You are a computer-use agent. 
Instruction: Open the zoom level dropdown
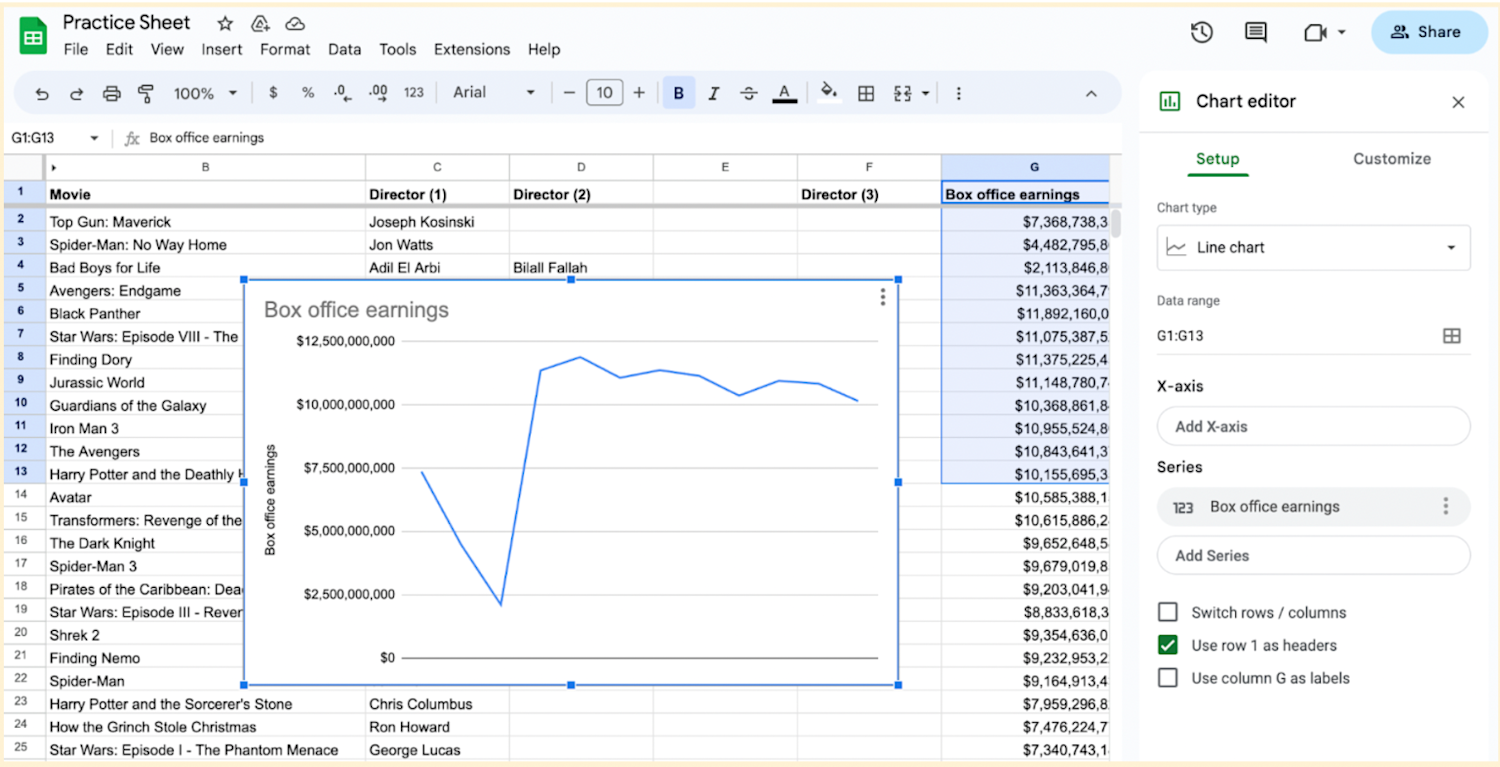coord(205,93)
